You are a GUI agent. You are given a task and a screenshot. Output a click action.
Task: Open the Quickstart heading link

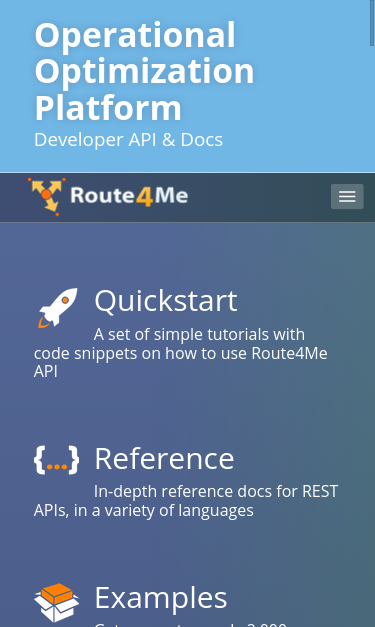click(x=166, y=301)
